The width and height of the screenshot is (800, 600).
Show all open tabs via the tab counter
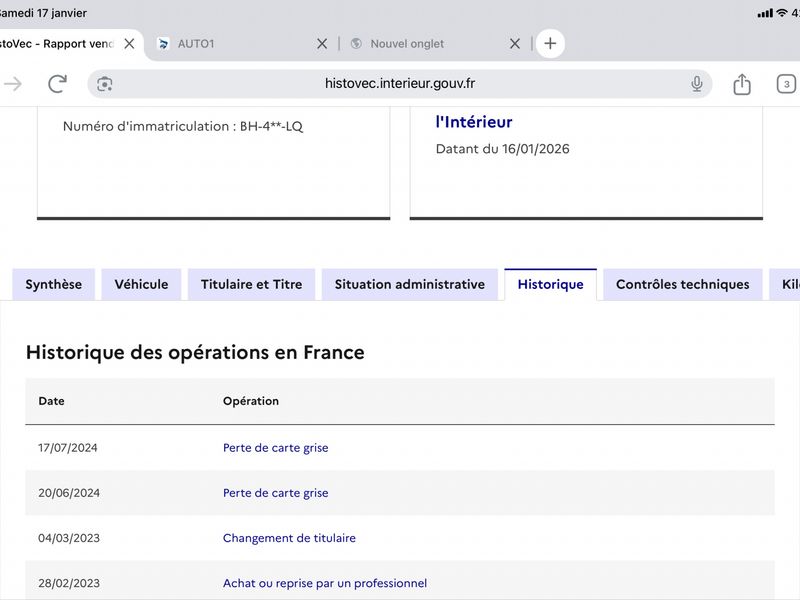click(786, 84)
